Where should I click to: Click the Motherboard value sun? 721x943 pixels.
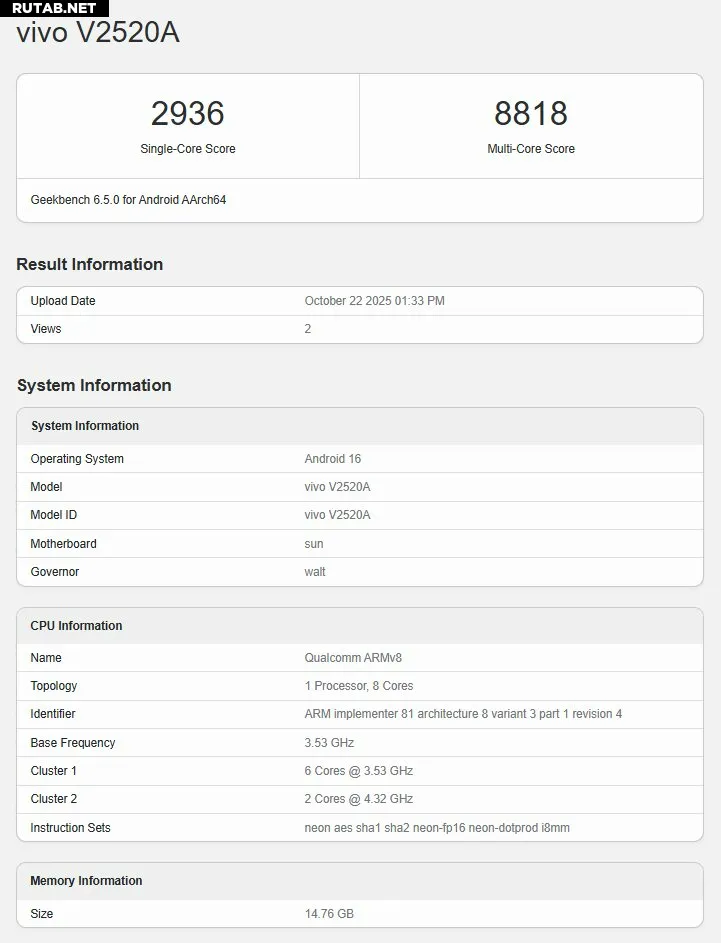pos(314,544)
